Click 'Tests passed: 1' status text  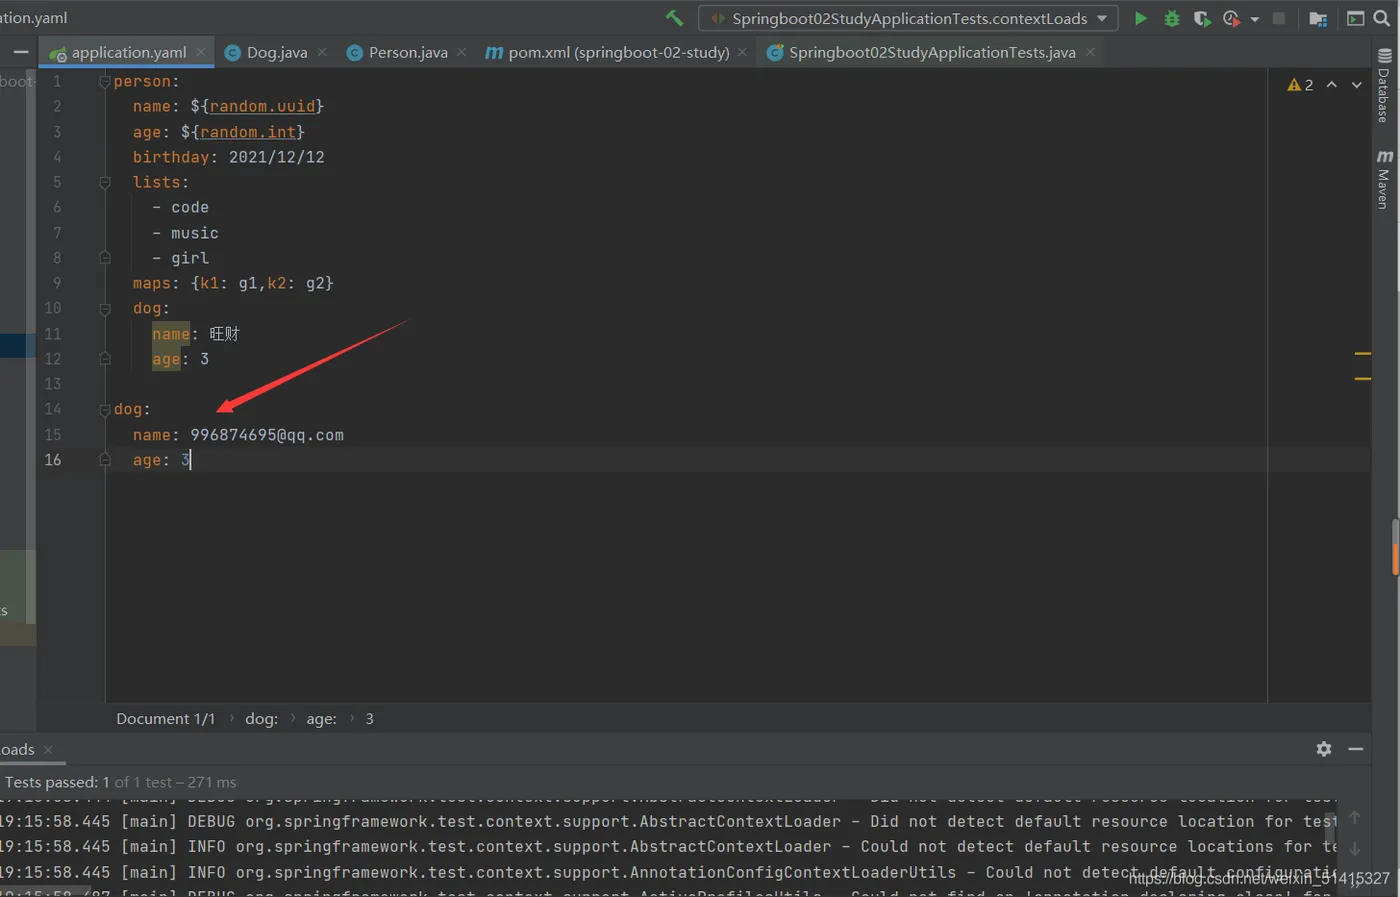click(57, 782)
